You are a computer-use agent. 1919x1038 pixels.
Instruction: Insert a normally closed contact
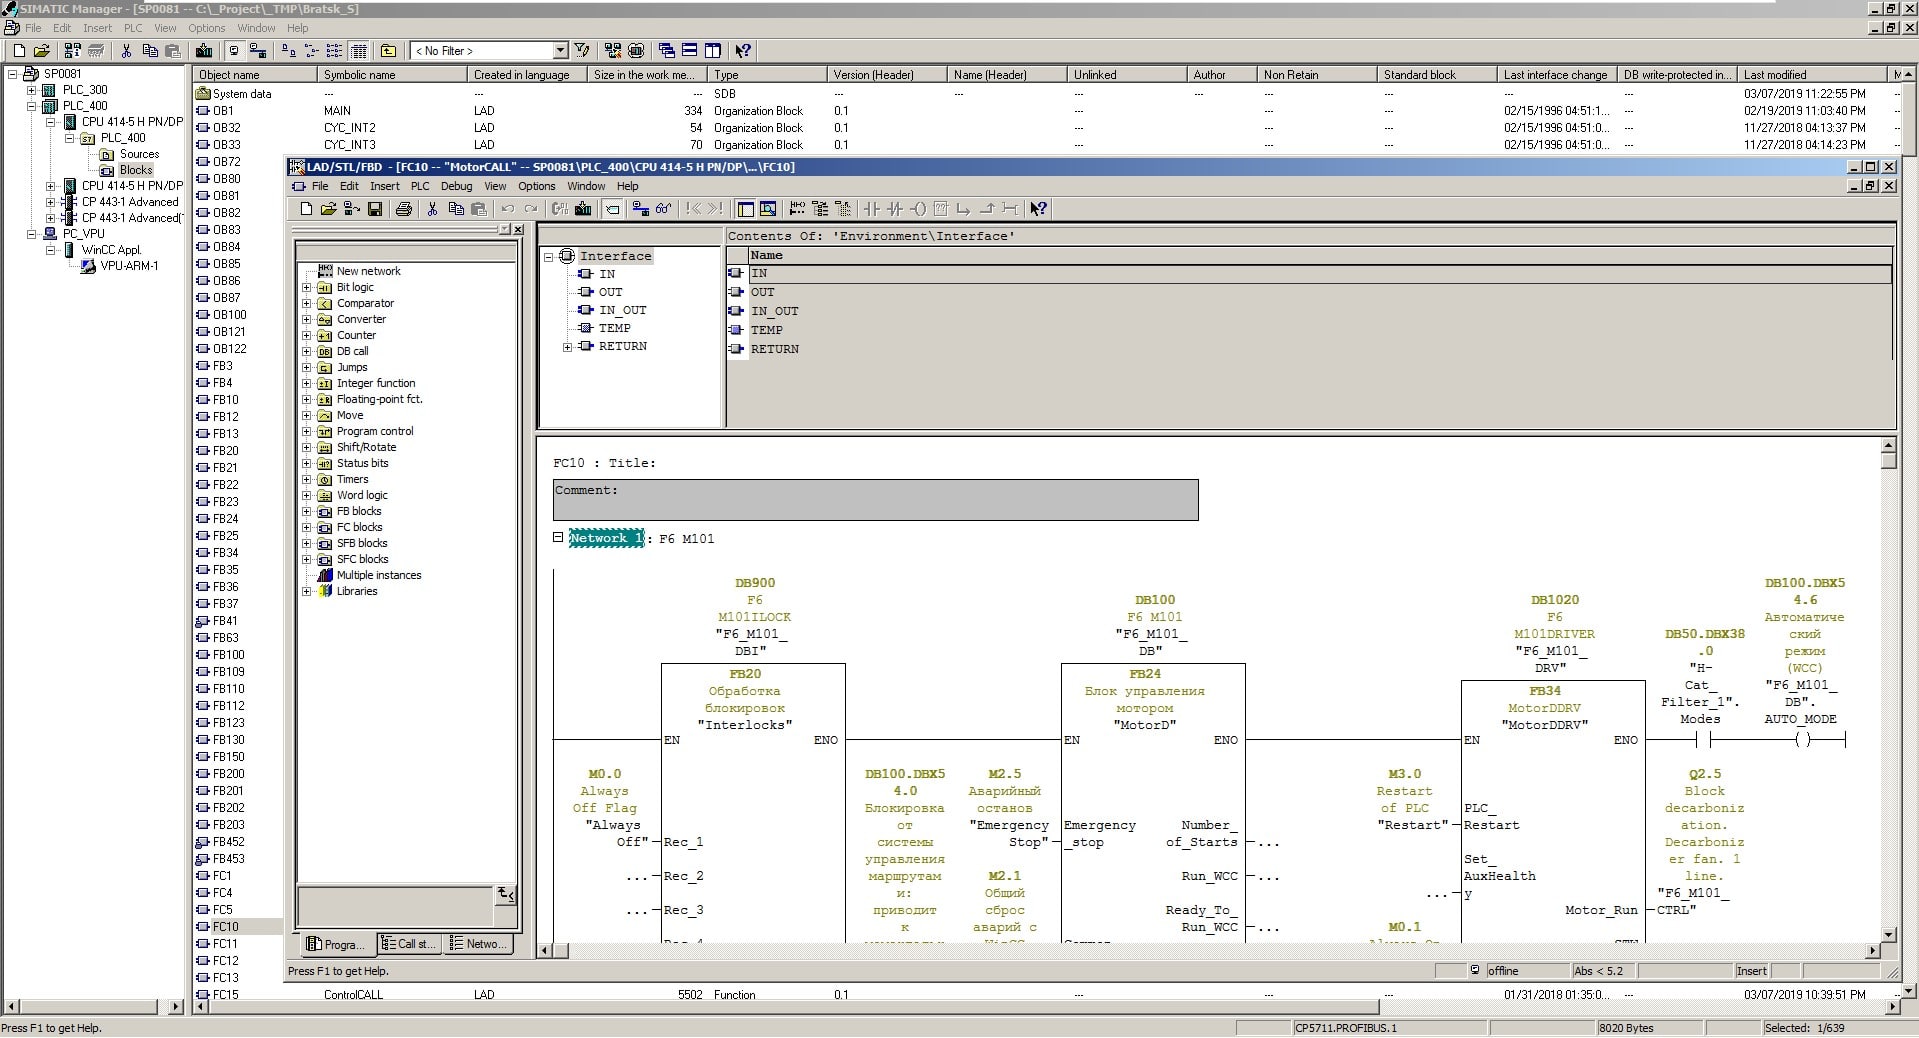coord(895,209)
